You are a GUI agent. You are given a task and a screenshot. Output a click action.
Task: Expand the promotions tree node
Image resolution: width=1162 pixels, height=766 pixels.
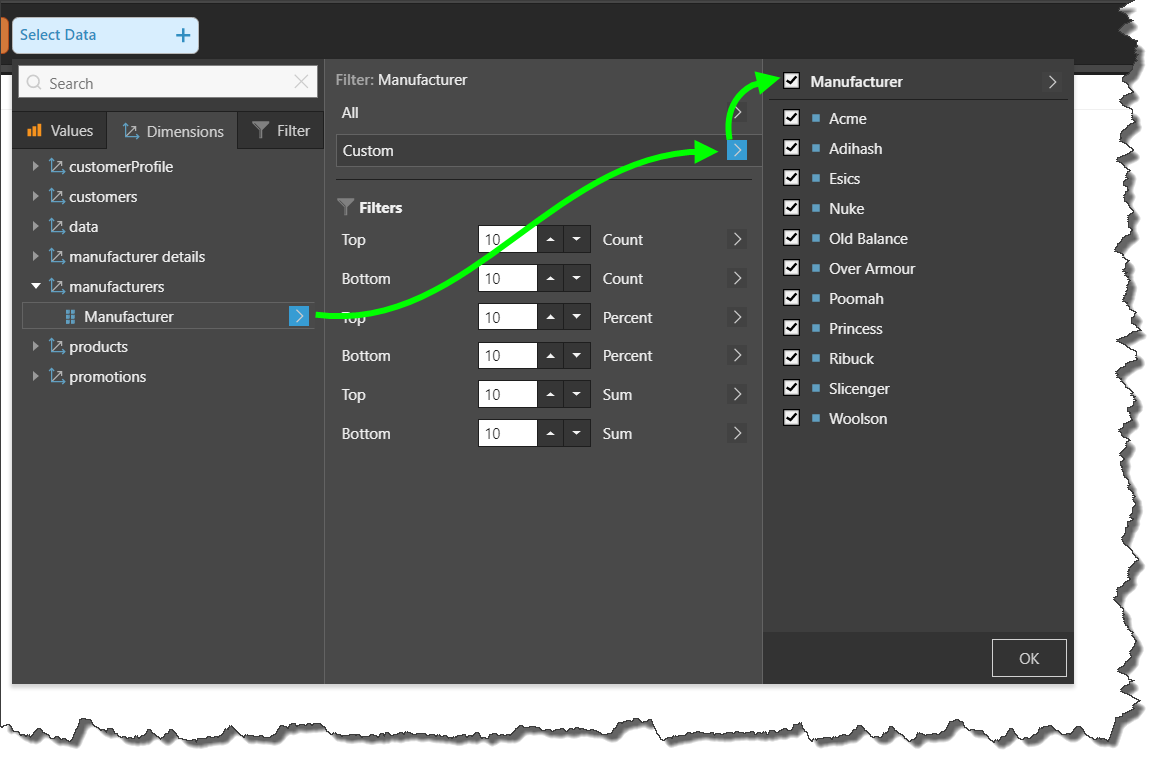36,376
